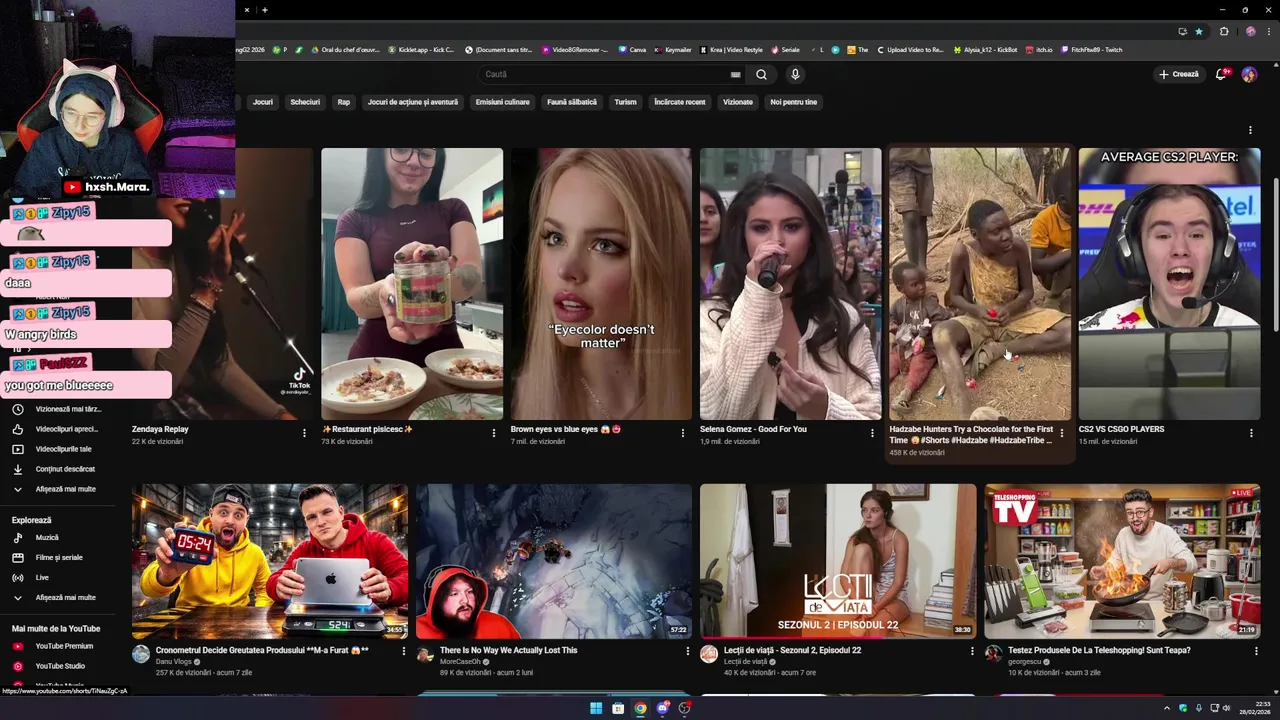Select the Jocuri filter chip
Image resolution: width=1280 pixels, height=720 pixels.
tap(263, 102)
